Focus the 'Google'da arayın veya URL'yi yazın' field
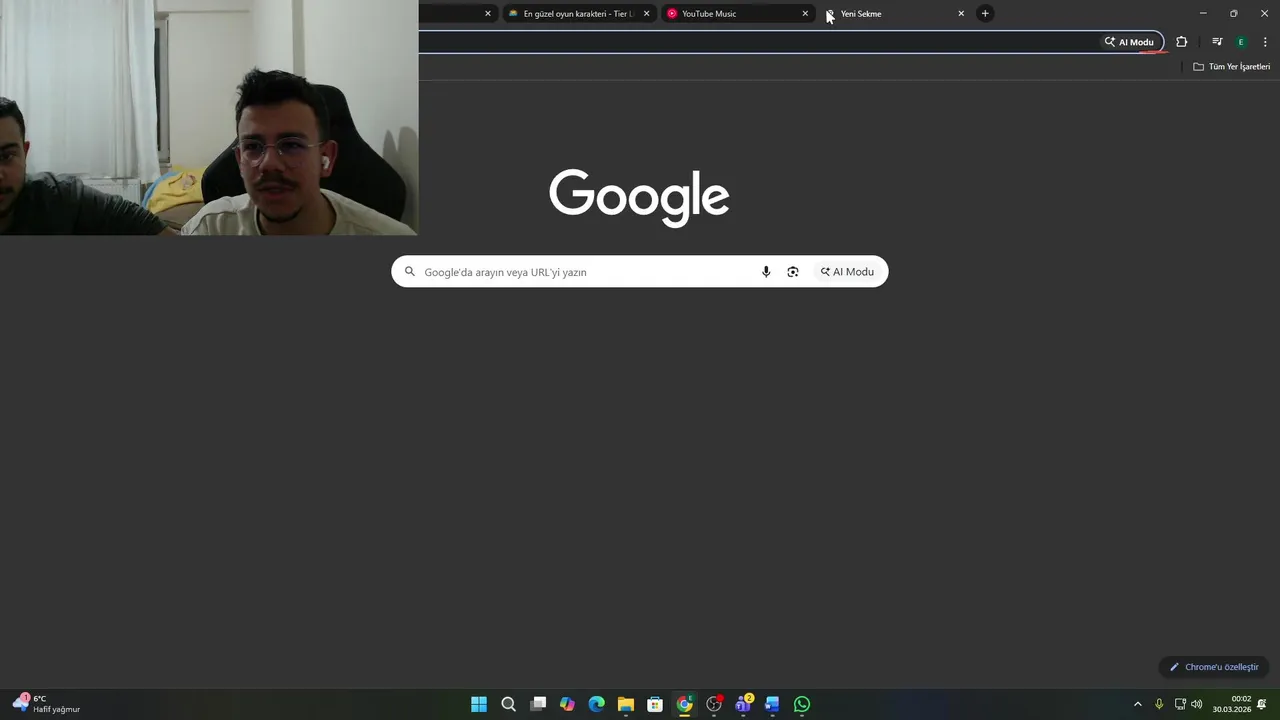 [x=639, y=272]
